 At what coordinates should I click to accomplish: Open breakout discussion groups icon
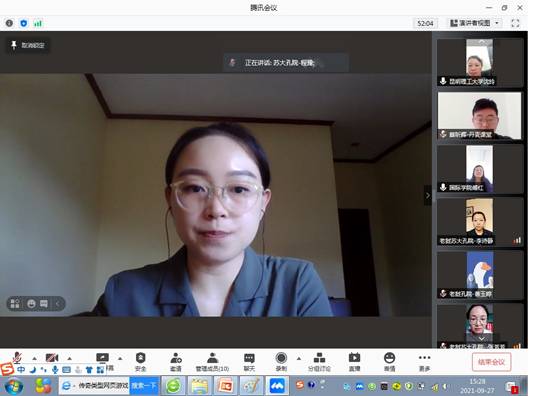click(319, 362)
